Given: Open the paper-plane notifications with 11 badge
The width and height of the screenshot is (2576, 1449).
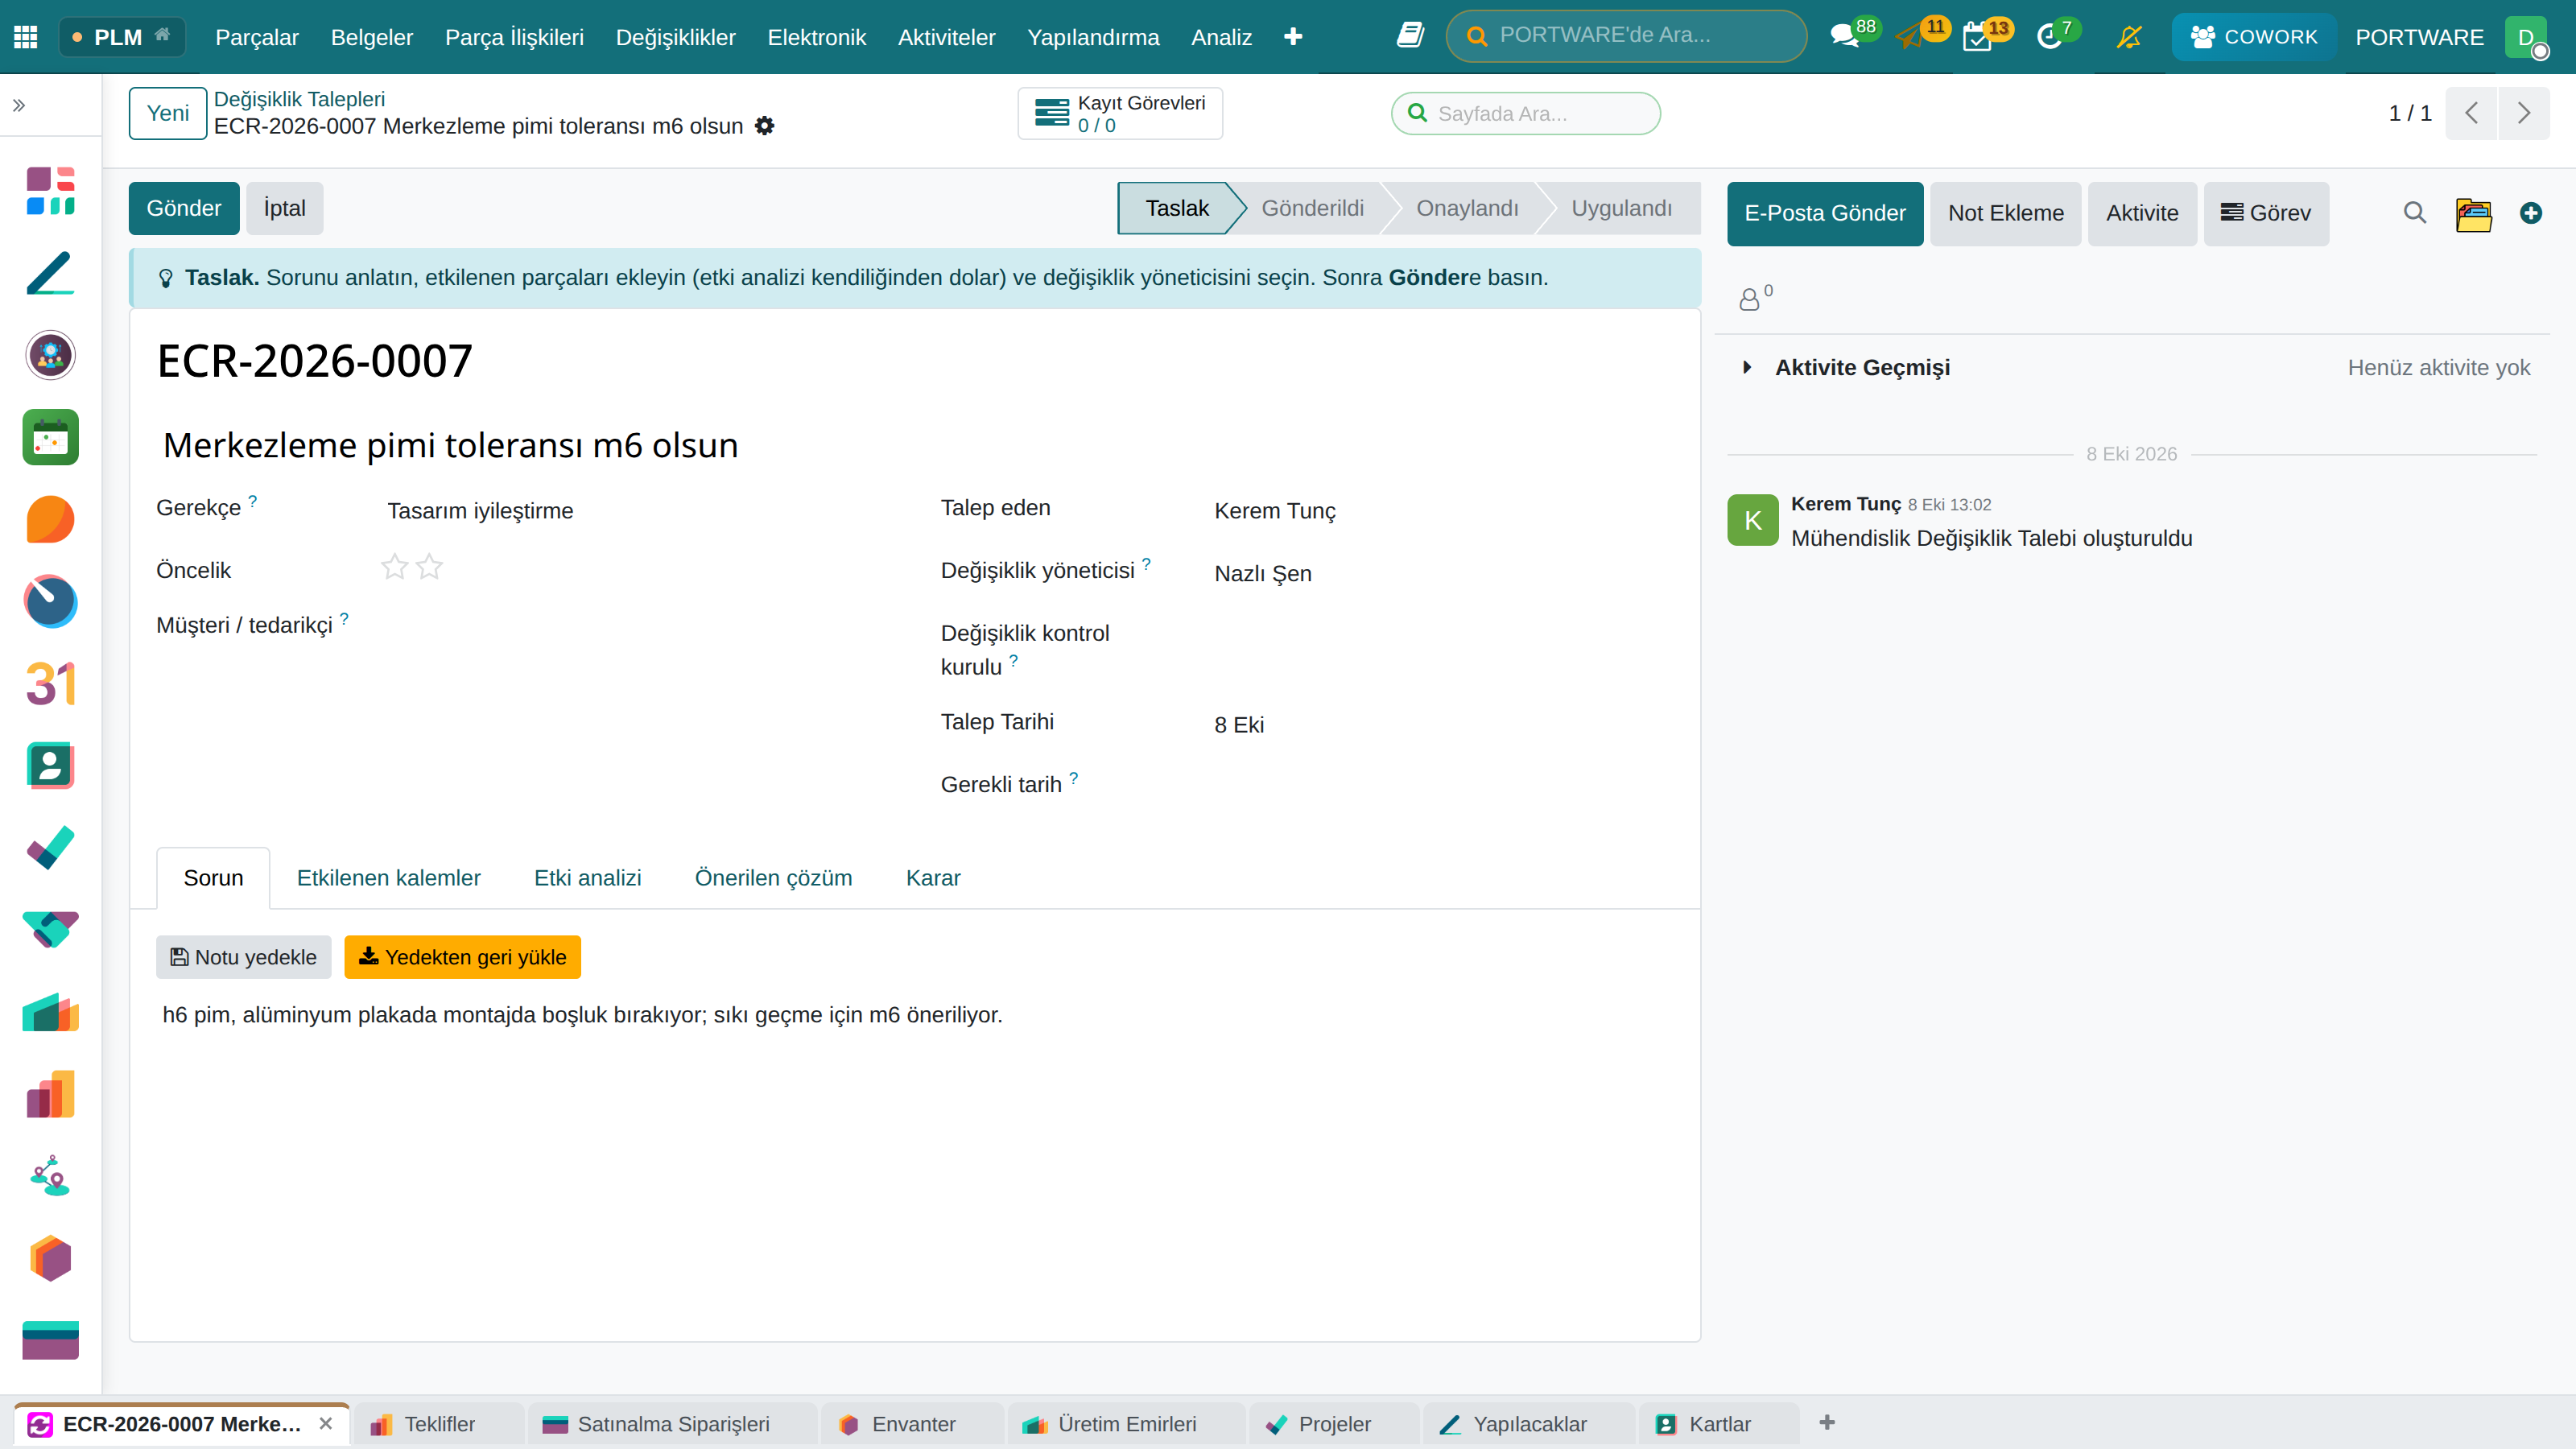Looking at the screenshot, I should [1910, 37].
